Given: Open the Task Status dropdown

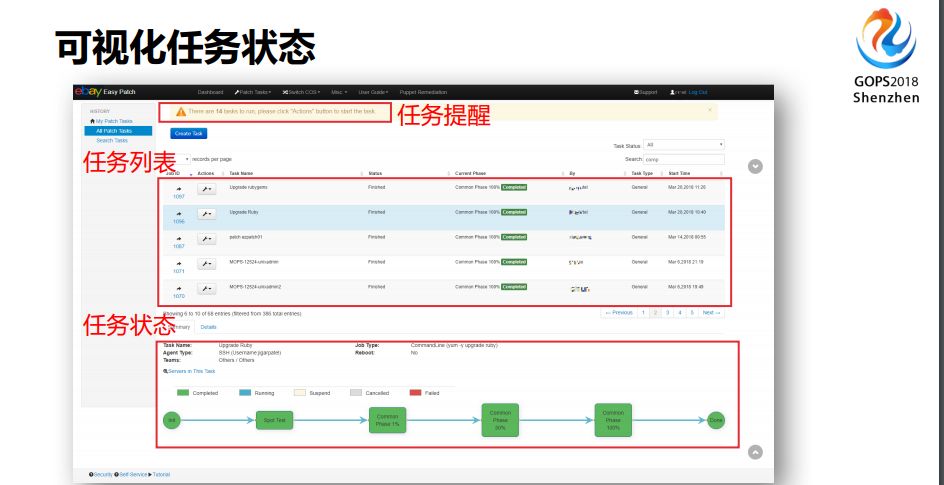Looking at the screenshot, I should 684,145.
